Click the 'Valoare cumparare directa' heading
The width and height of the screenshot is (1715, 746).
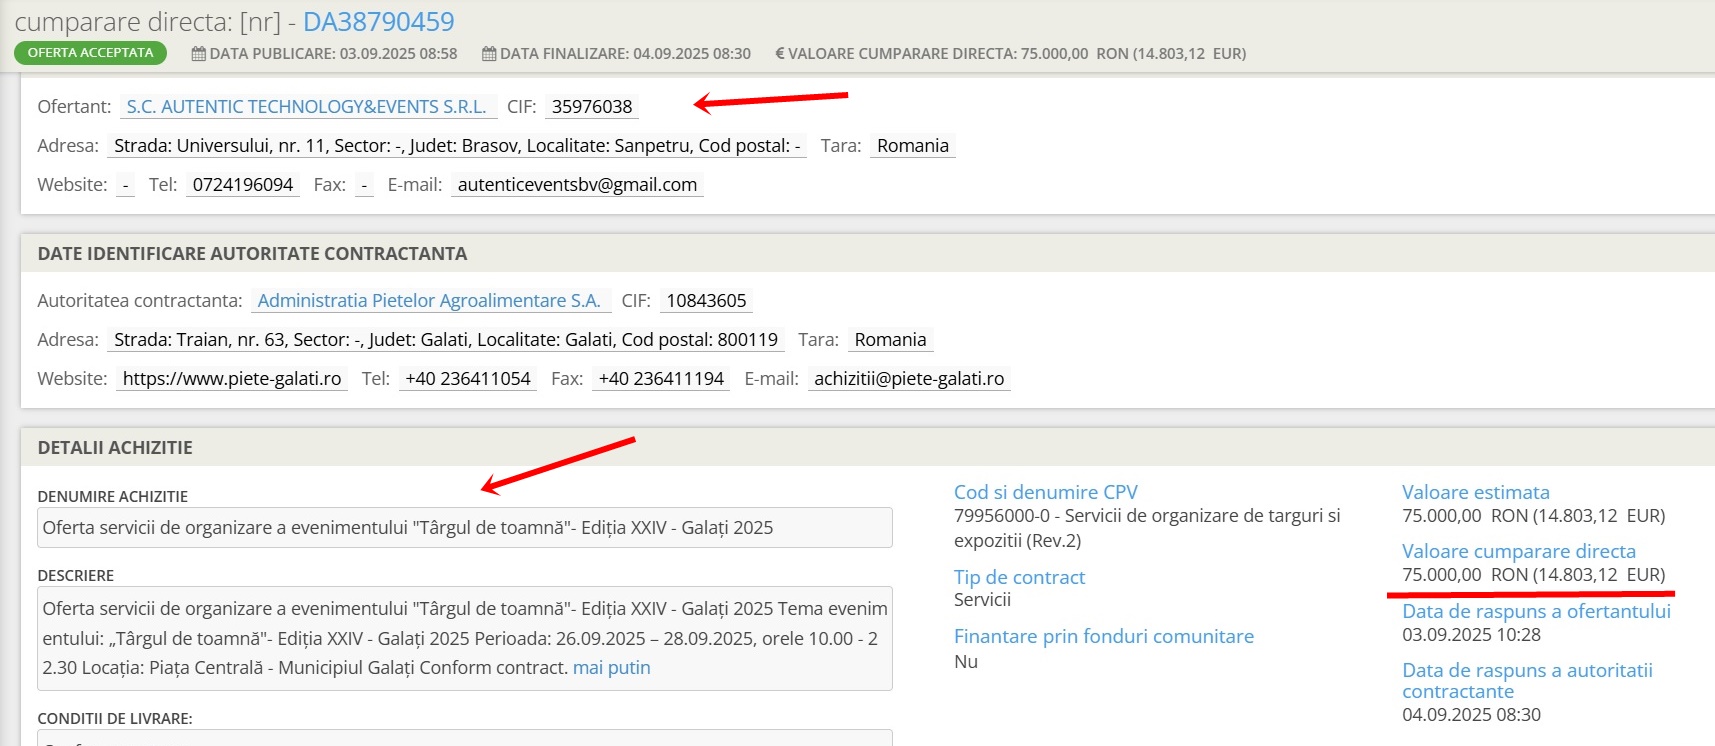(x=1518, y=551)
